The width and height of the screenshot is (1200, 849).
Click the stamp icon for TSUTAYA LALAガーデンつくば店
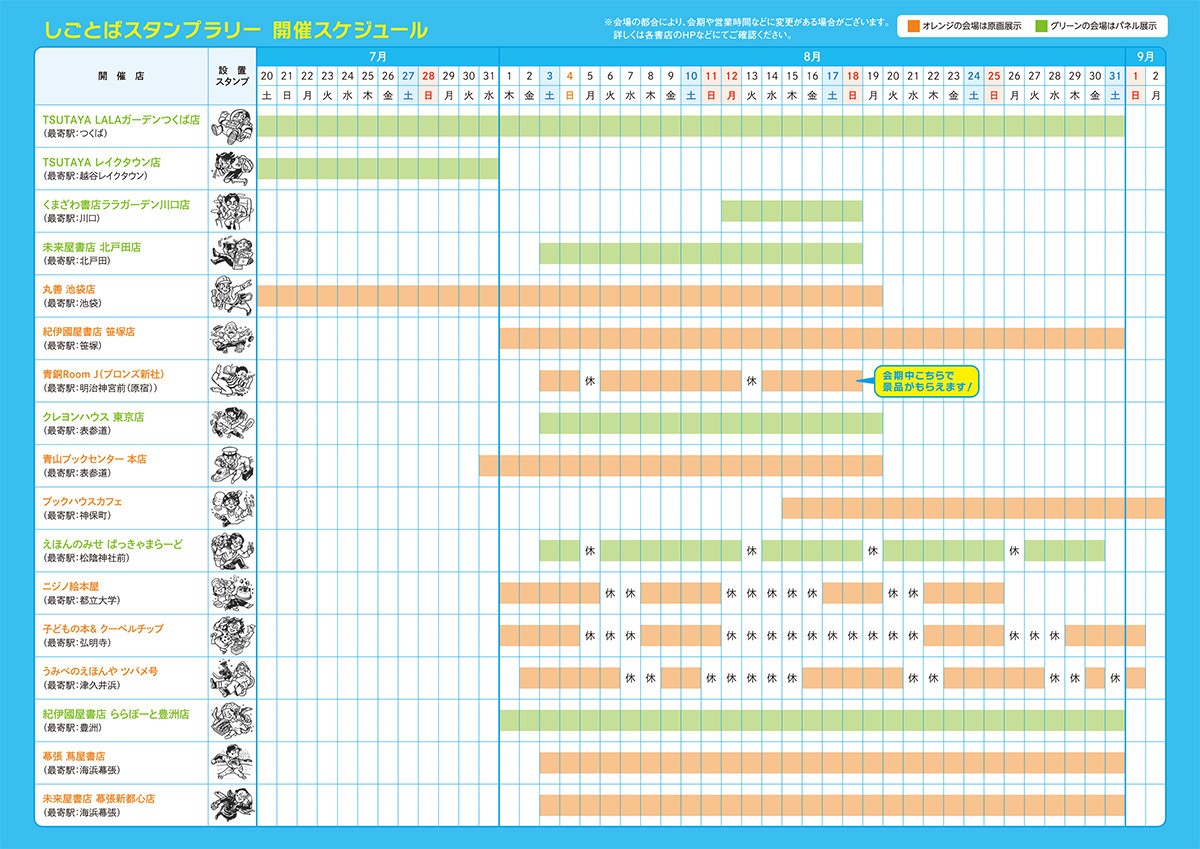(x=232, y=126)
